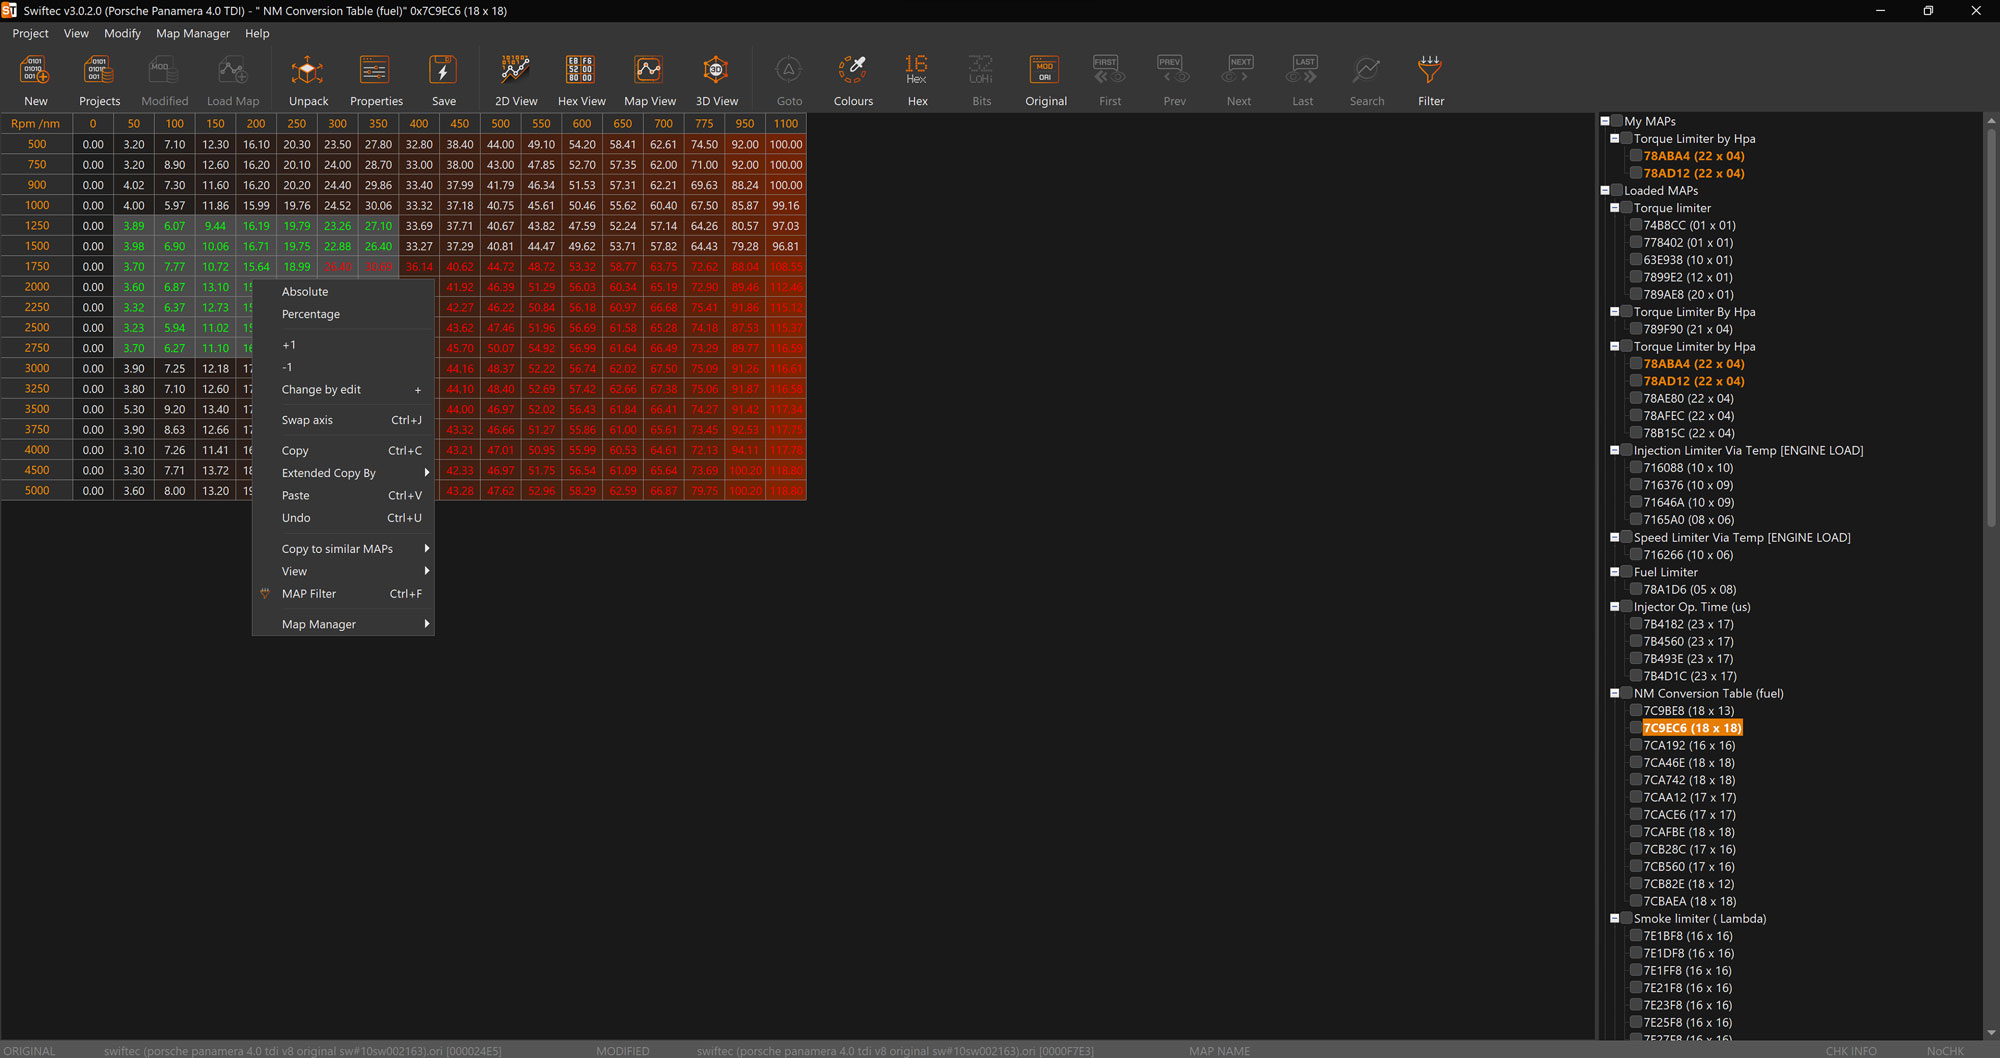Tick checkbox for map 78A1D6 (05 x 08)

coord(1636,590)
